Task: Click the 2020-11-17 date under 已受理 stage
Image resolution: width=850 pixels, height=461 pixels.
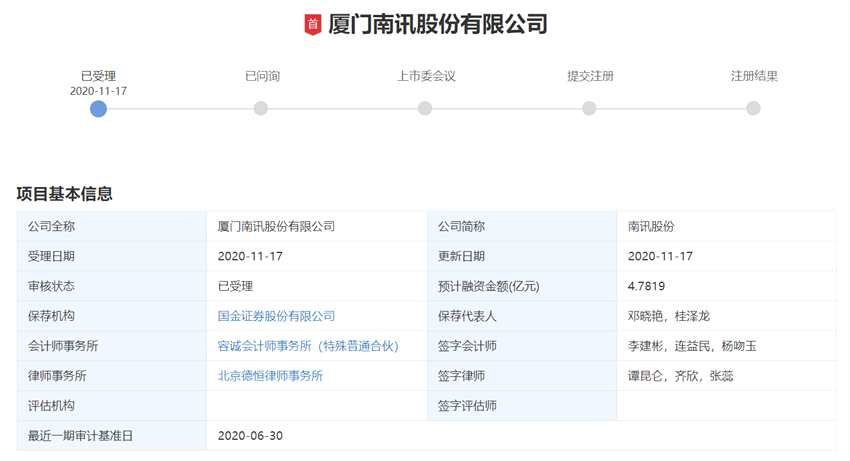Action: tap(98, 91)
